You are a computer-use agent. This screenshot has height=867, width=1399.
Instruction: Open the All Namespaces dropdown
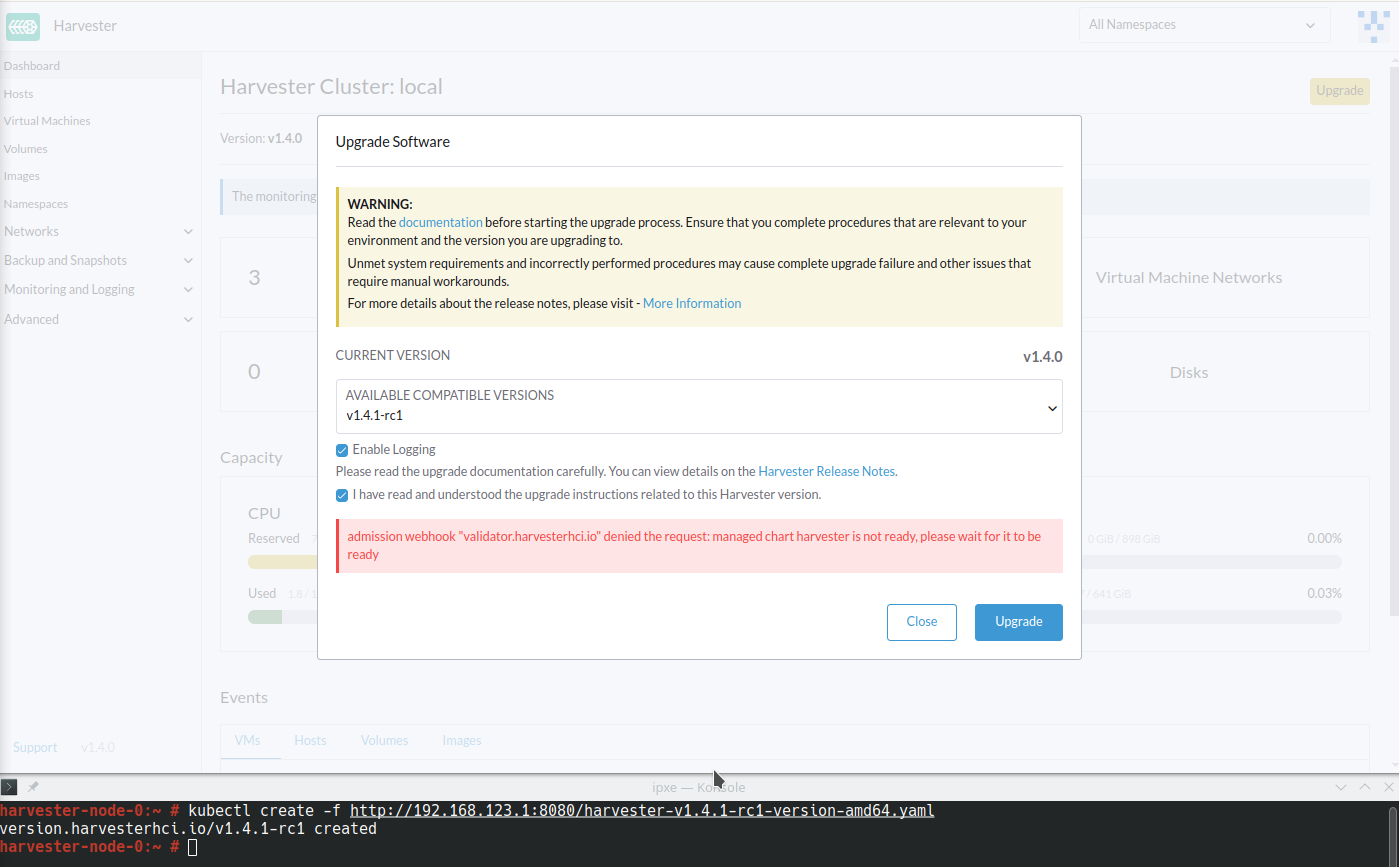click(1204, 24)
